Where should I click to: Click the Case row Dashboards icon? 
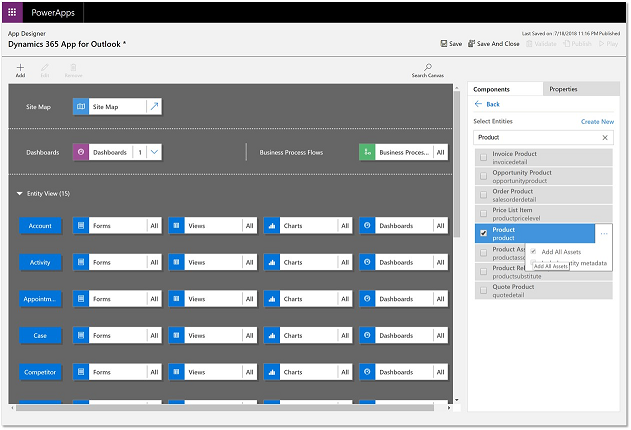(x=367, y=335)
